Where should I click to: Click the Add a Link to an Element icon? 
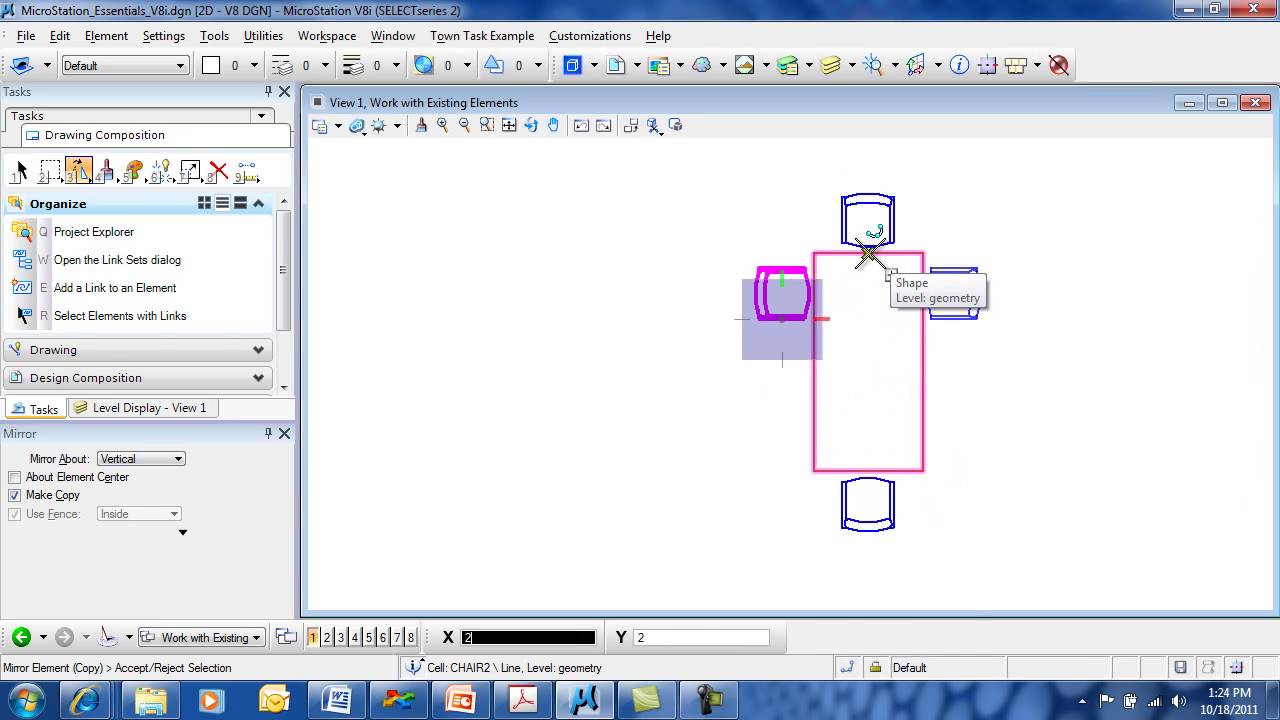21,287
